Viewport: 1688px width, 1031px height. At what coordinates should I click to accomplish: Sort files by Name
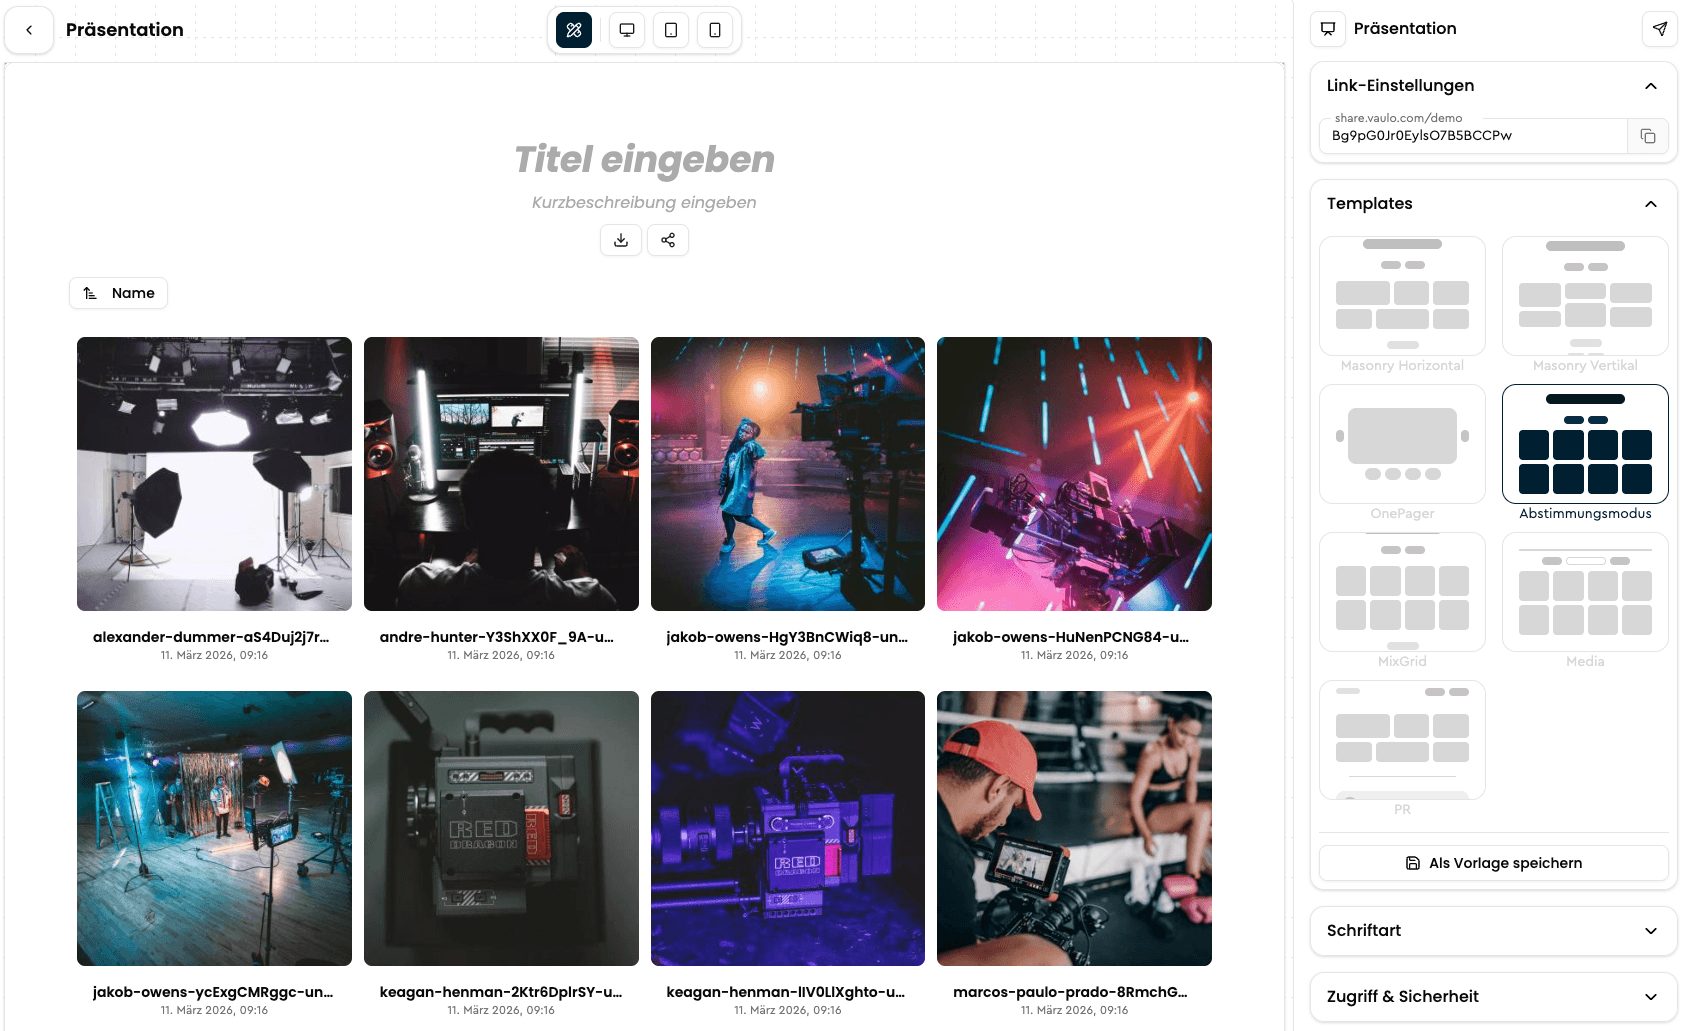118,293
